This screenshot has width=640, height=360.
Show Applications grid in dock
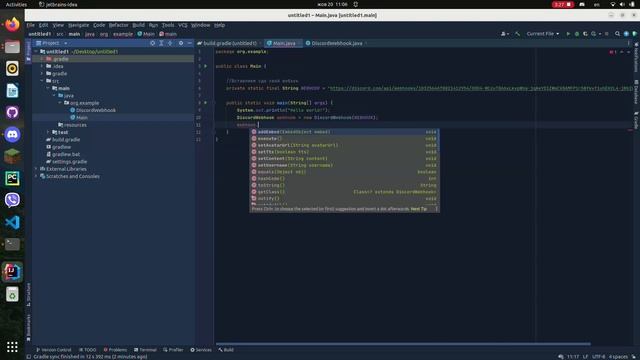click(x=12, y=347)
